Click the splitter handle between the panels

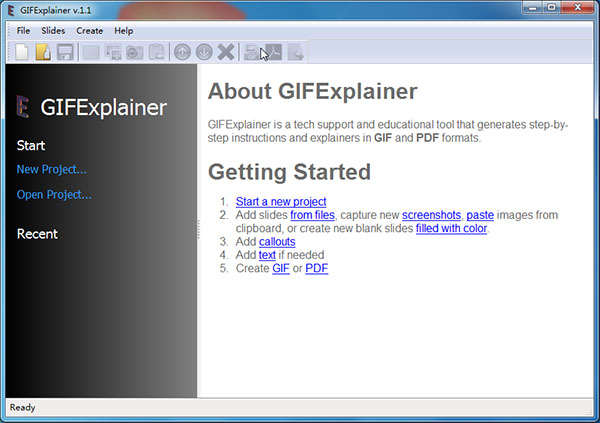tap(198, 230)
